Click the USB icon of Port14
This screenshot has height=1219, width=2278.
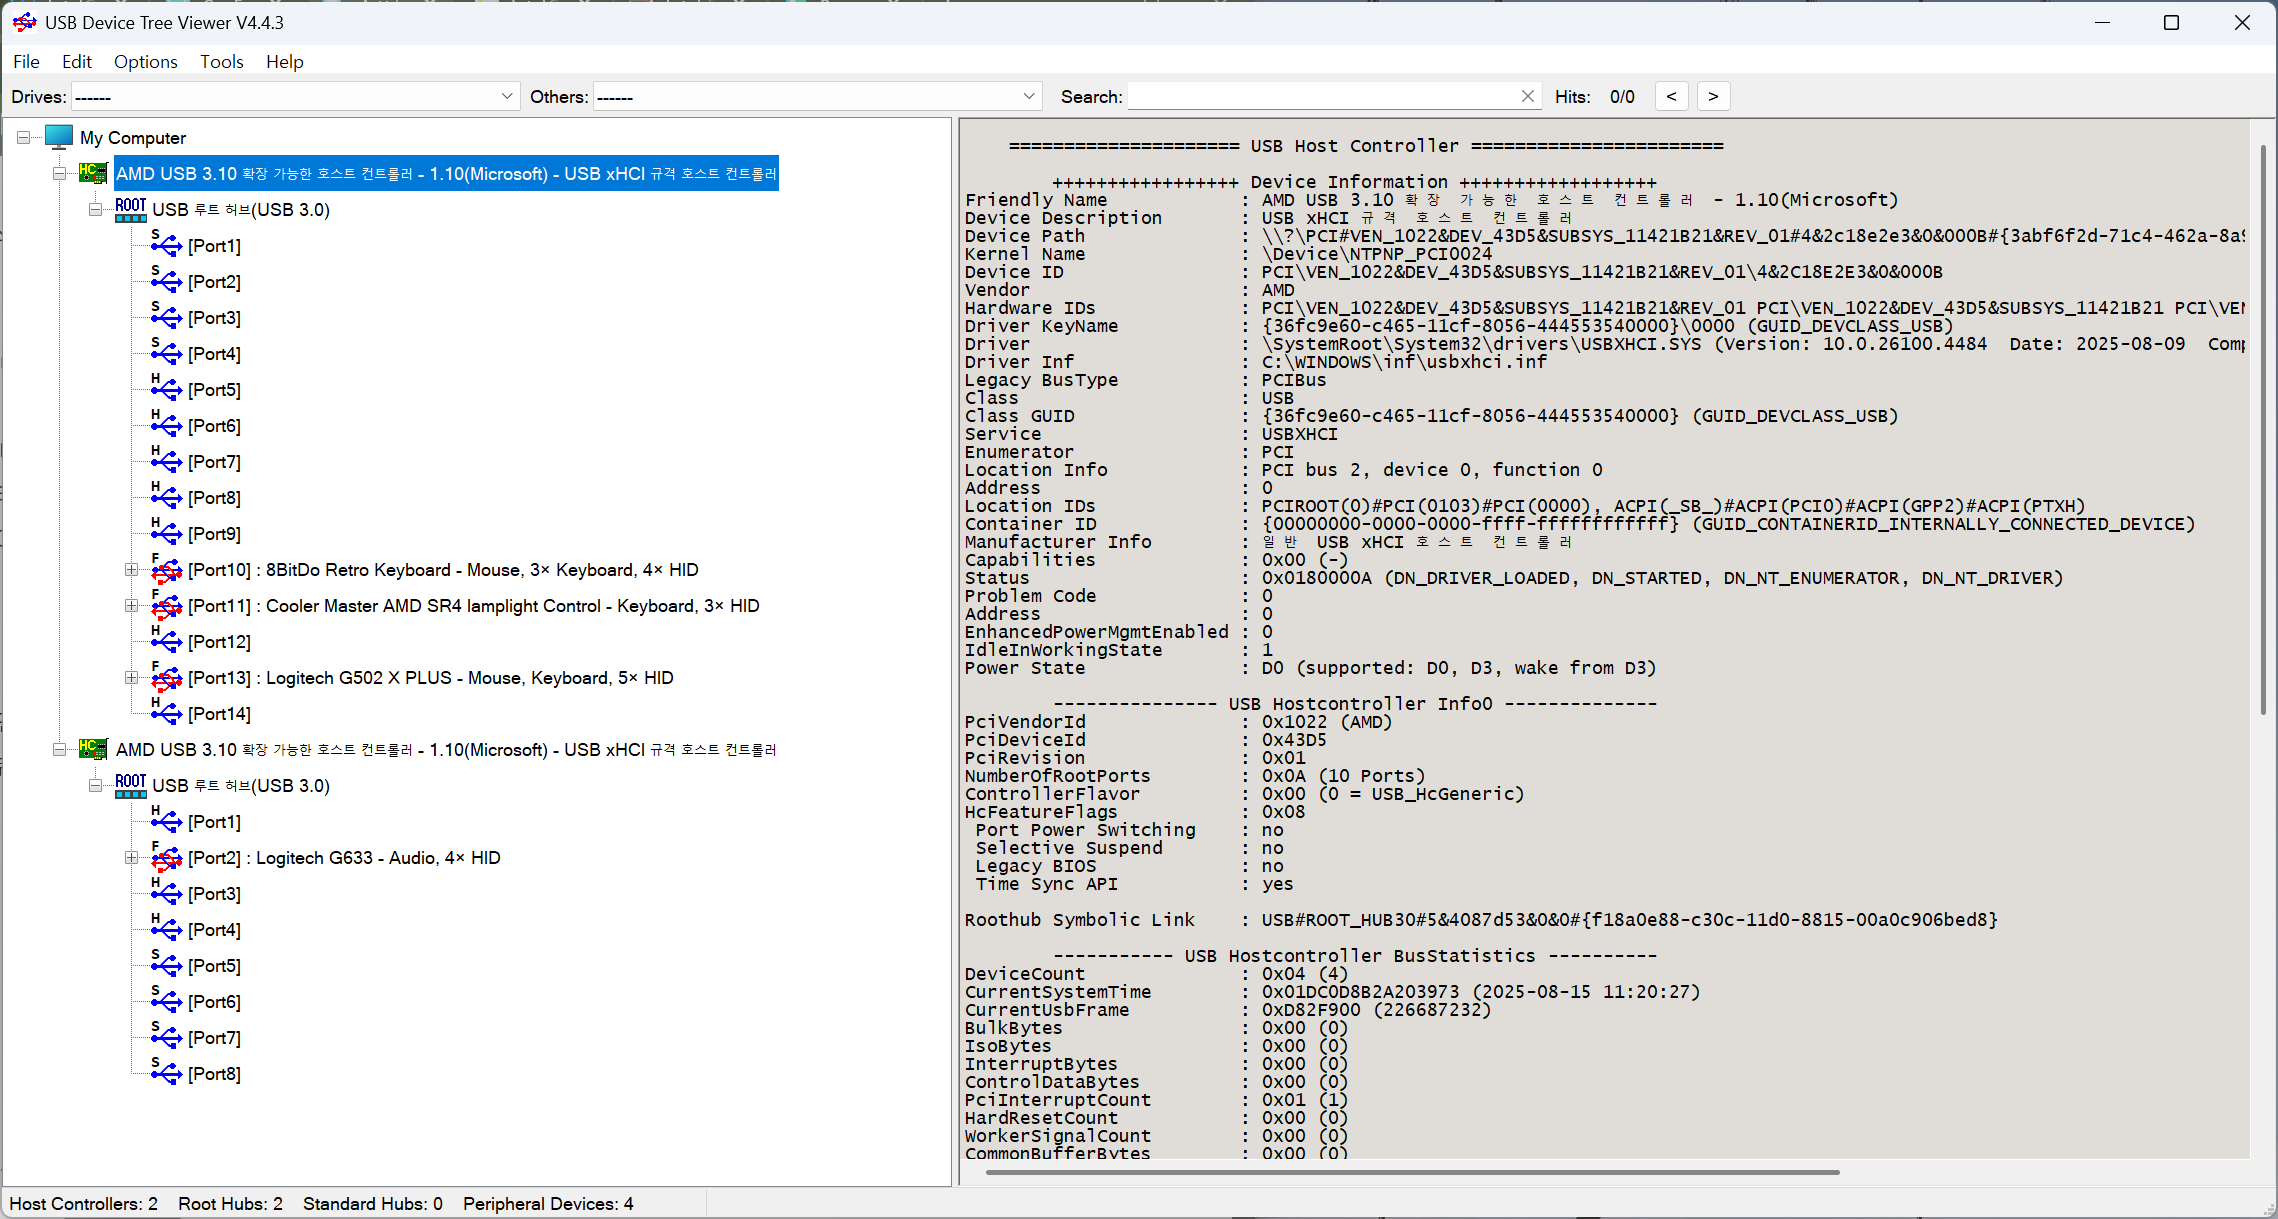[166, 712]
